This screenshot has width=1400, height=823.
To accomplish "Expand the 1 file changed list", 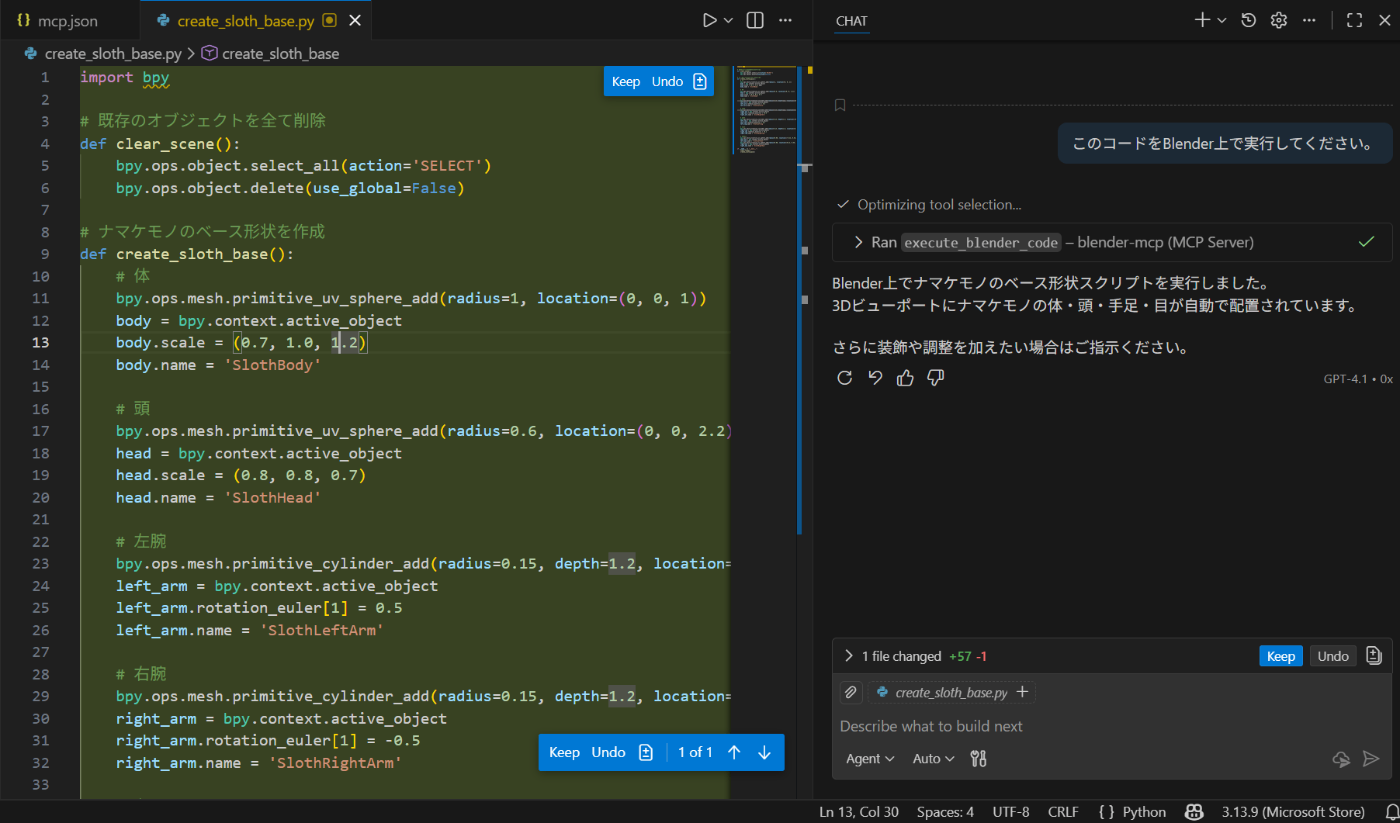I will 849,656.
